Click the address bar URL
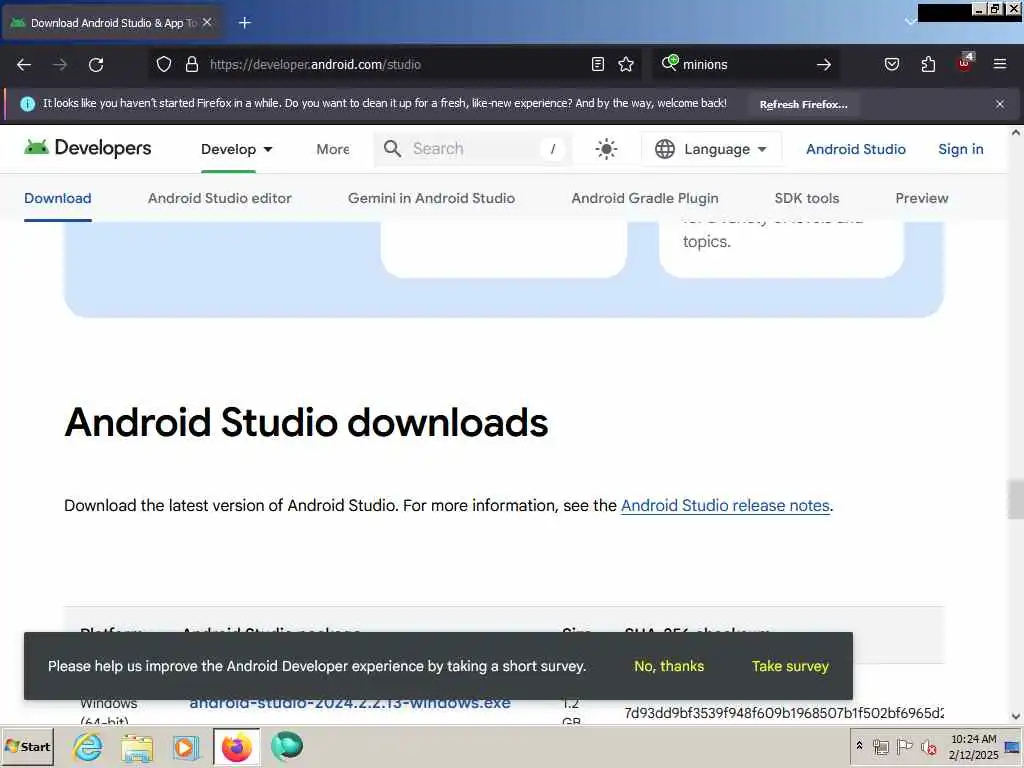 315,65
